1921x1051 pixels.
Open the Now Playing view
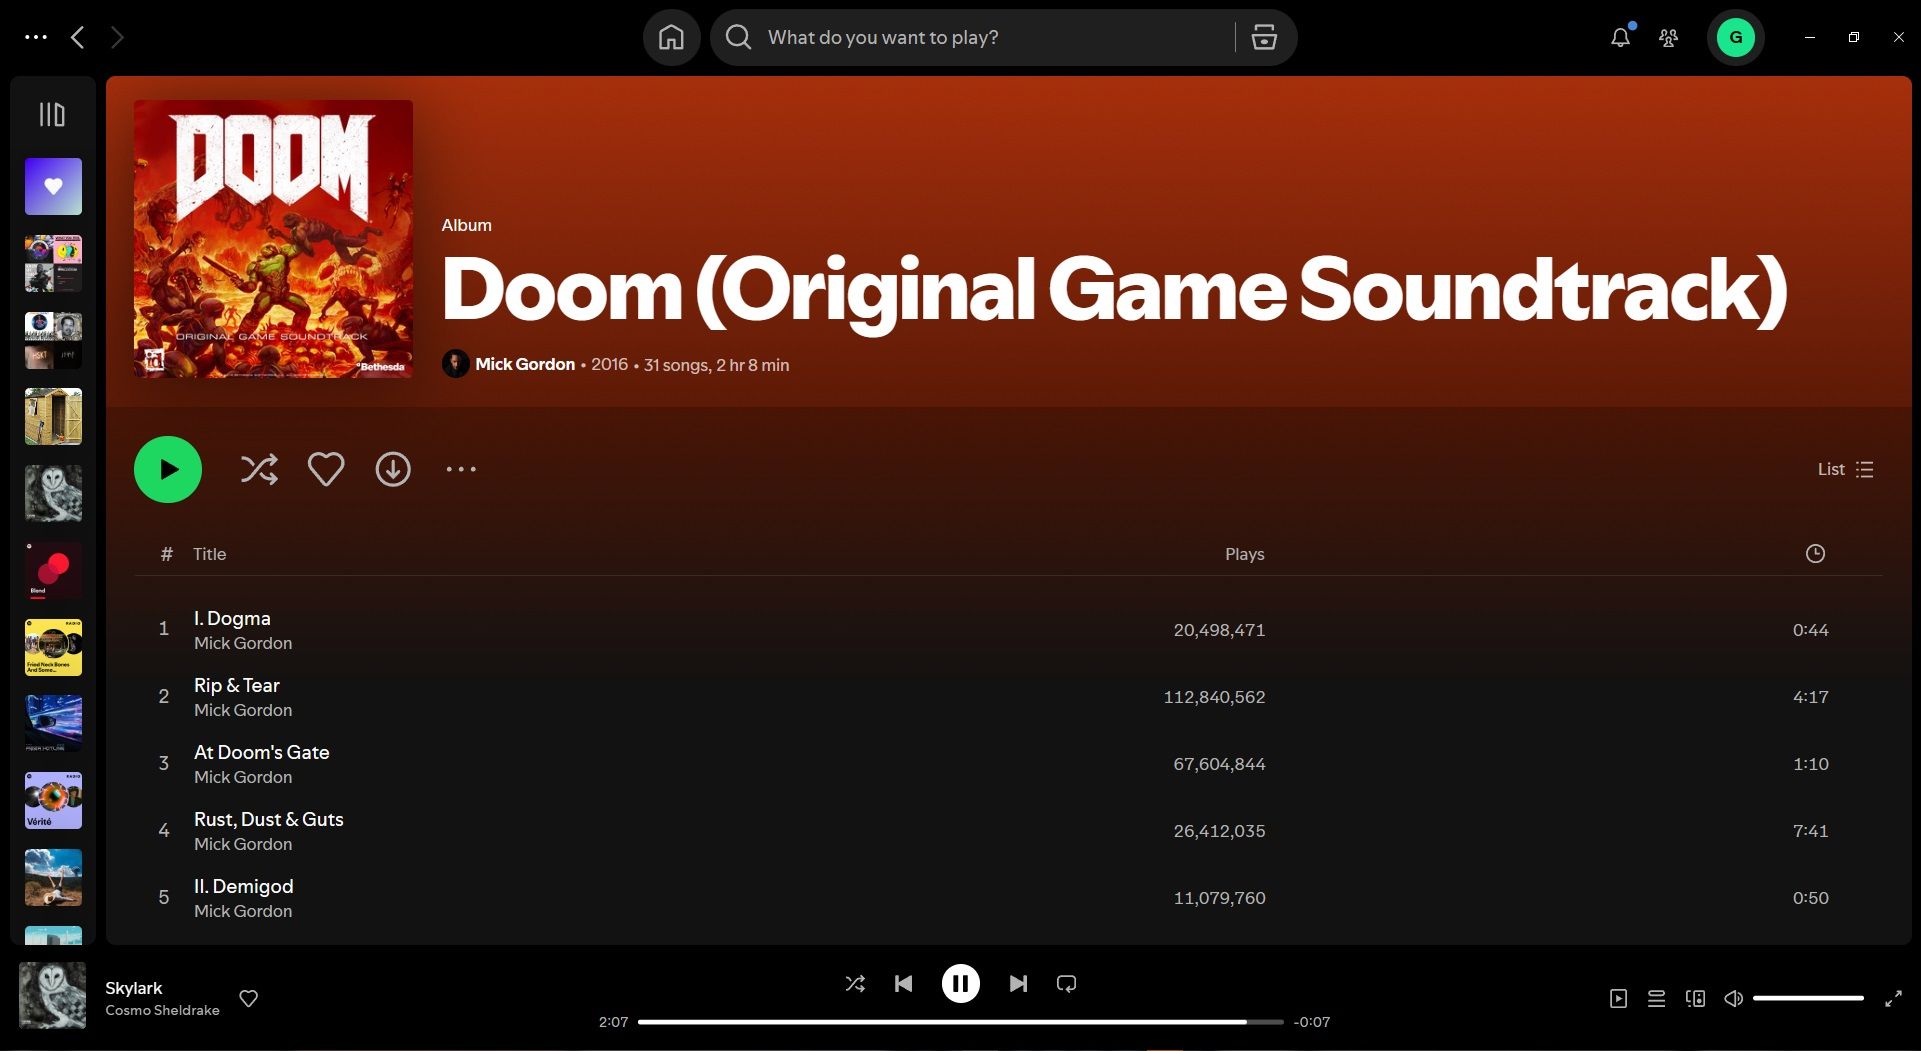(1618, 998)
